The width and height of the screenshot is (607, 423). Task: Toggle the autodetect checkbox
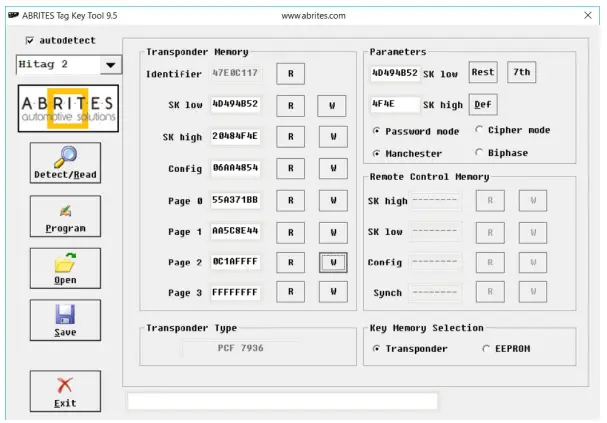click(29, 40)
